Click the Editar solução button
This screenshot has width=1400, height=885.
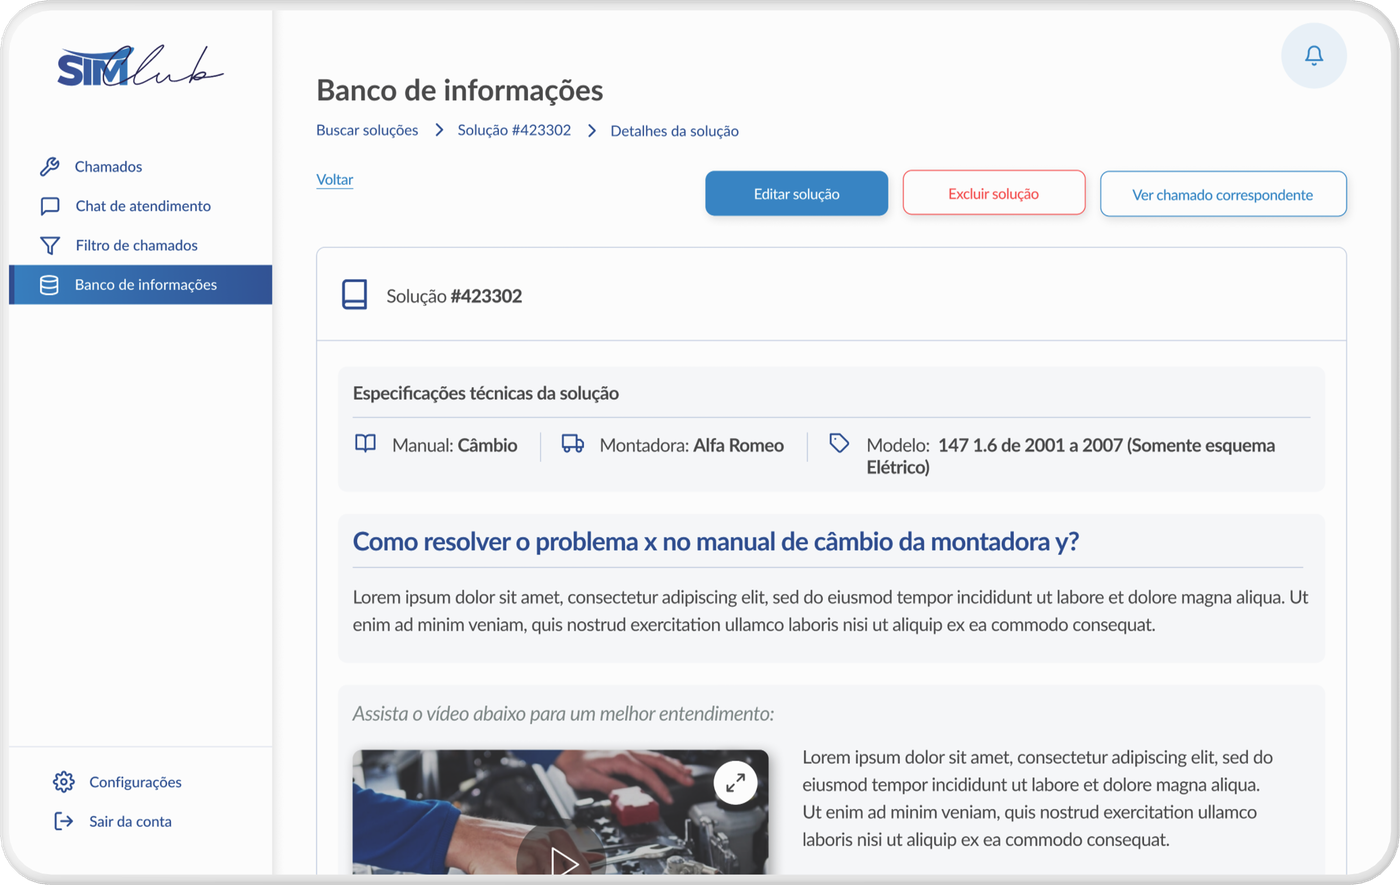797,194
